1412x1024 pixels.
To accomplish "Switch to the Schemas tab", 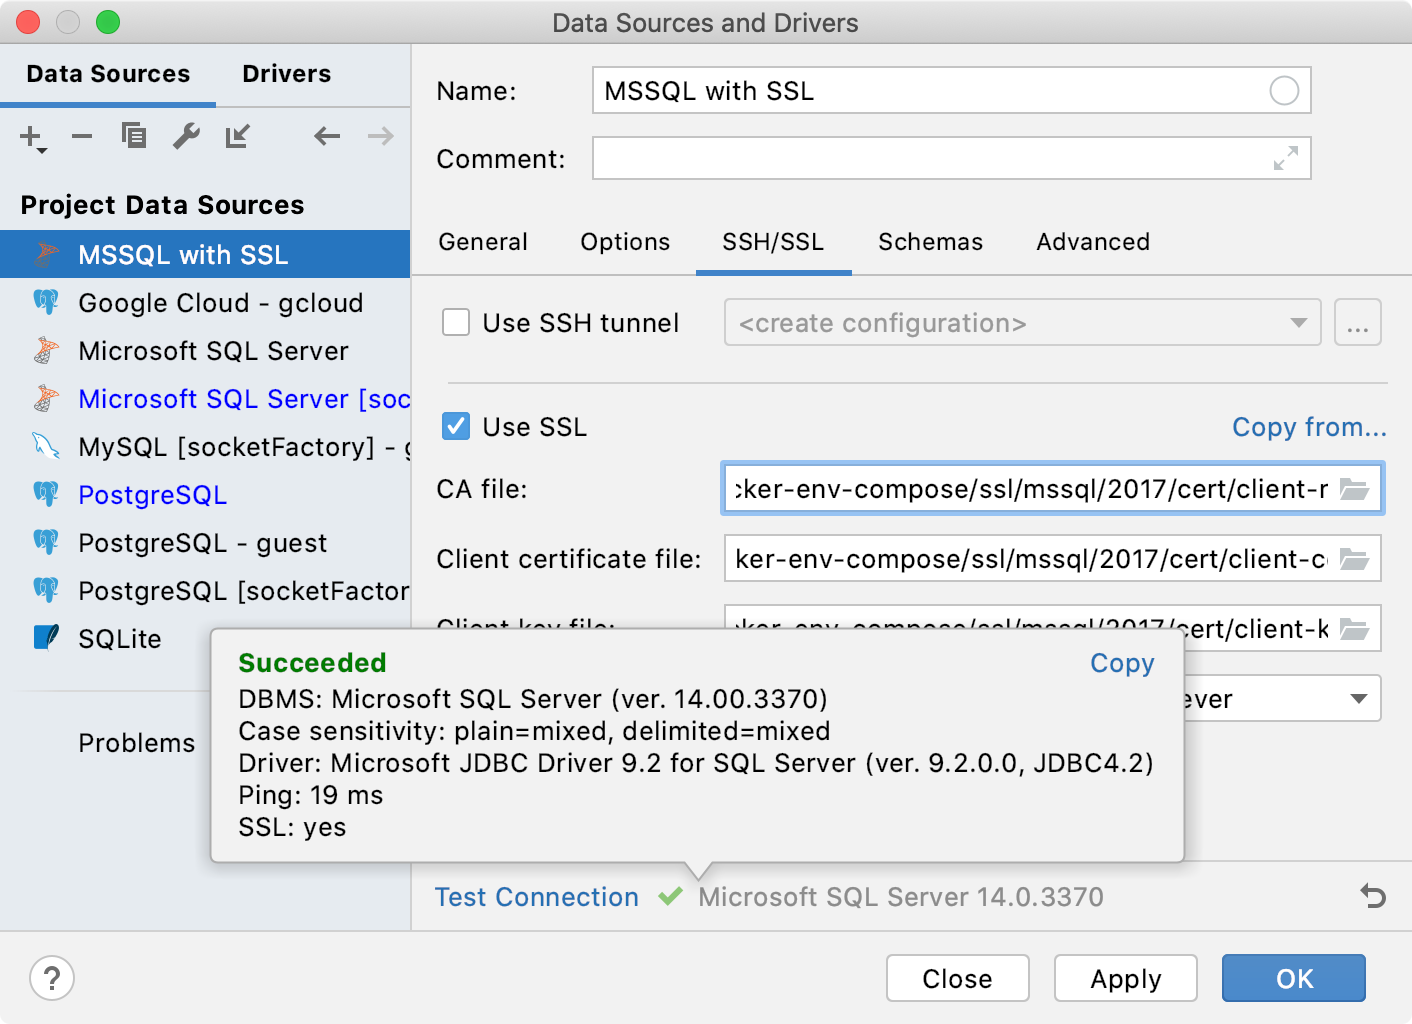I will coord(930,241).
